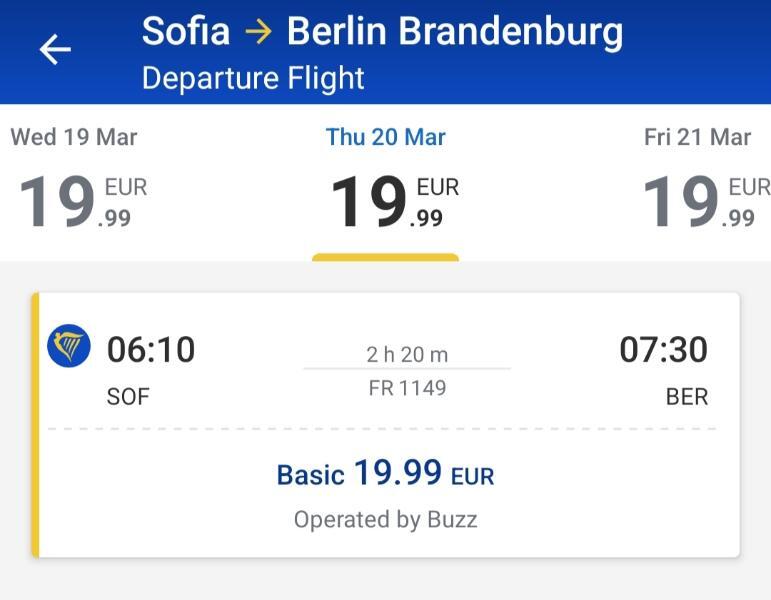Click the SOF airport code

128,396
